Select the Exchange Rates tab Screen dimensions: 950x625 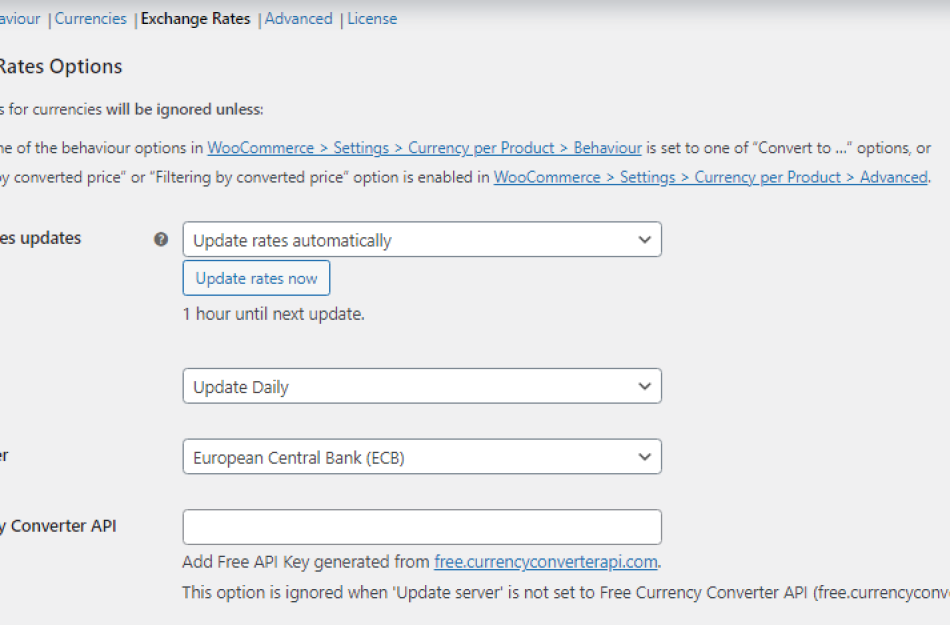coord(195,18)
